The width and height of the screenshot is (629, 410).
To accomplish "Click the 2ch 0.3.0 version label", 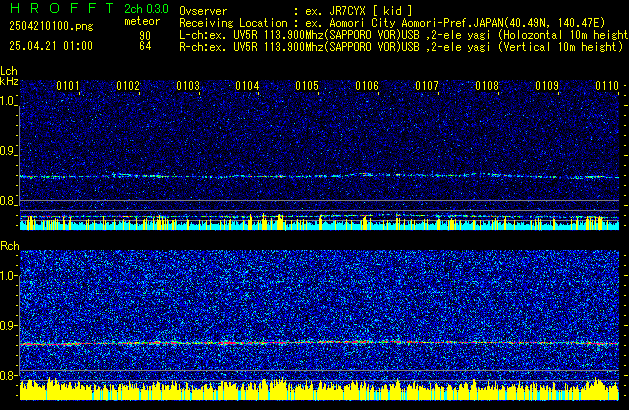I will pos(146,9).
